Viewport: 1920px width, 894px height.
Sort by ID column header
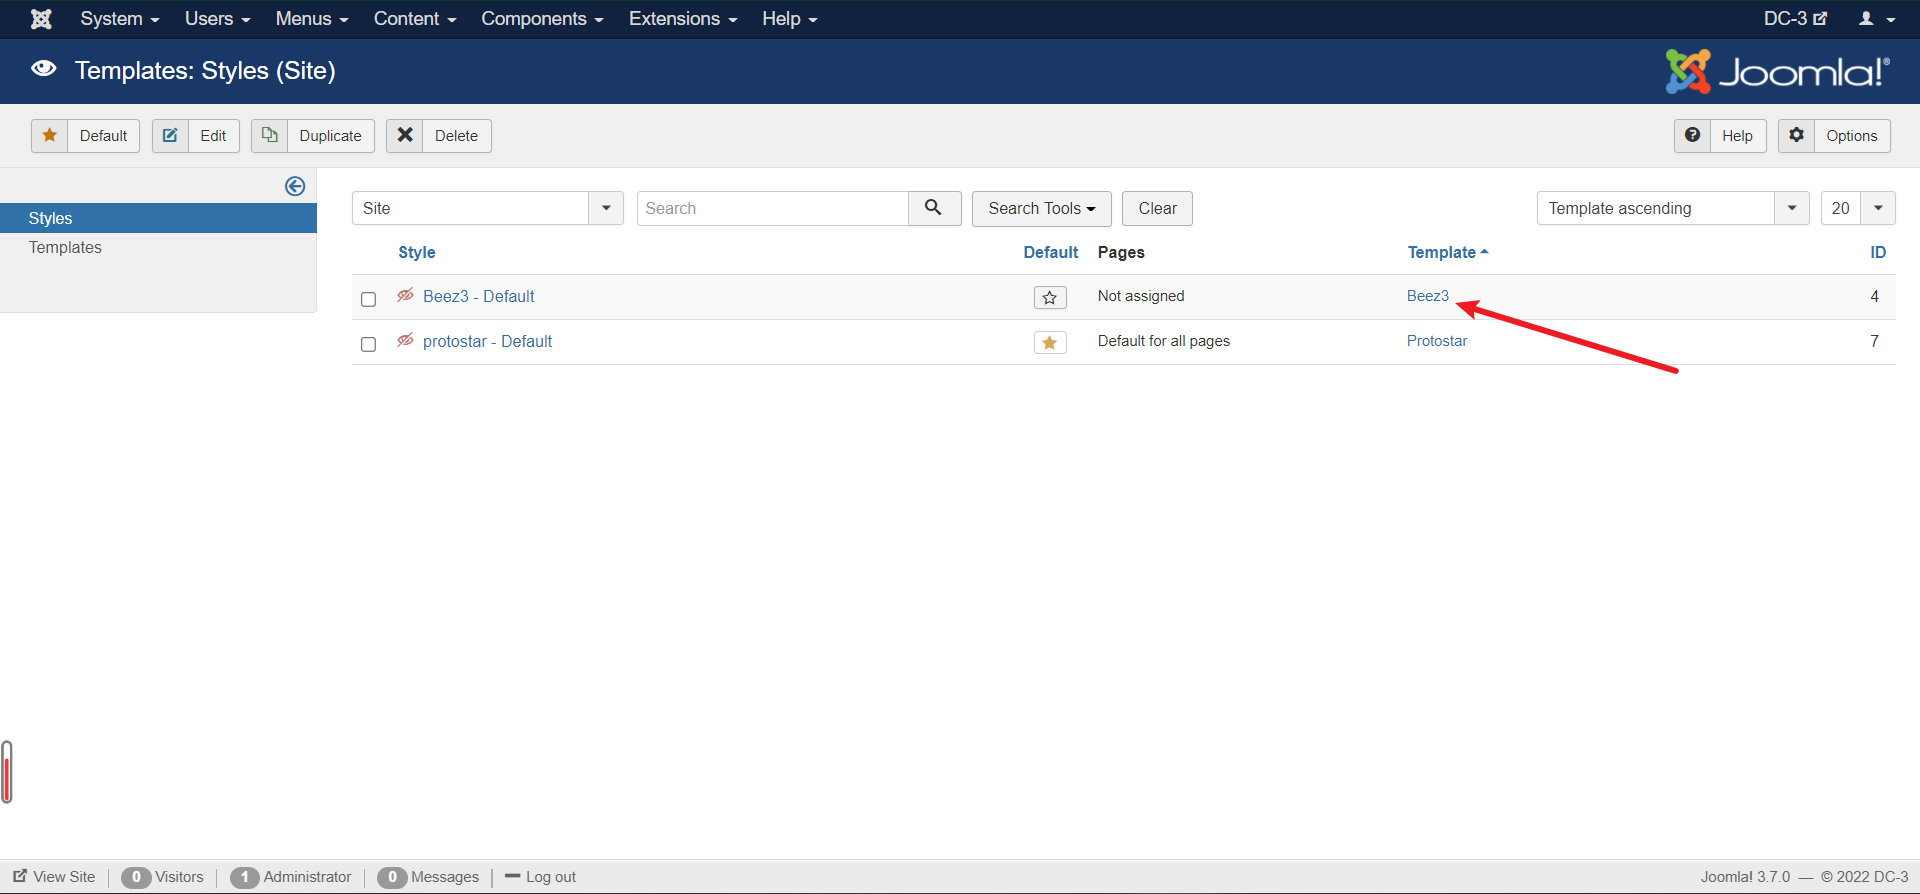click(x=1878, y=252)
